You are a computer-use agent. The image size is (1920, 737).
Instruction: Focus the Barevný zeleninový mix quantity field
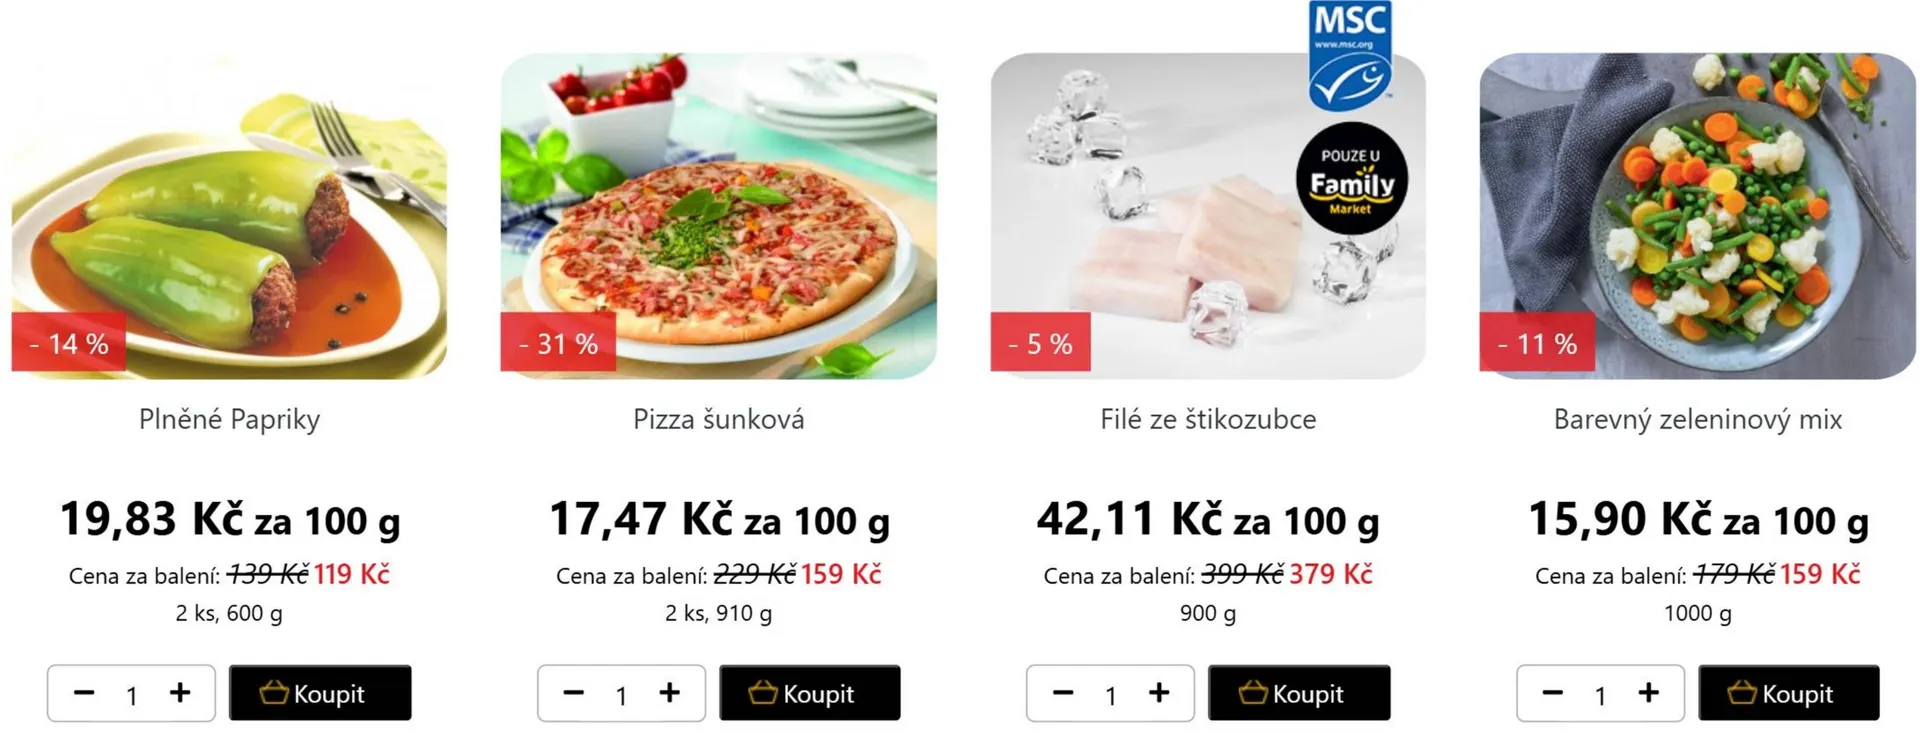click(1600, 695)
